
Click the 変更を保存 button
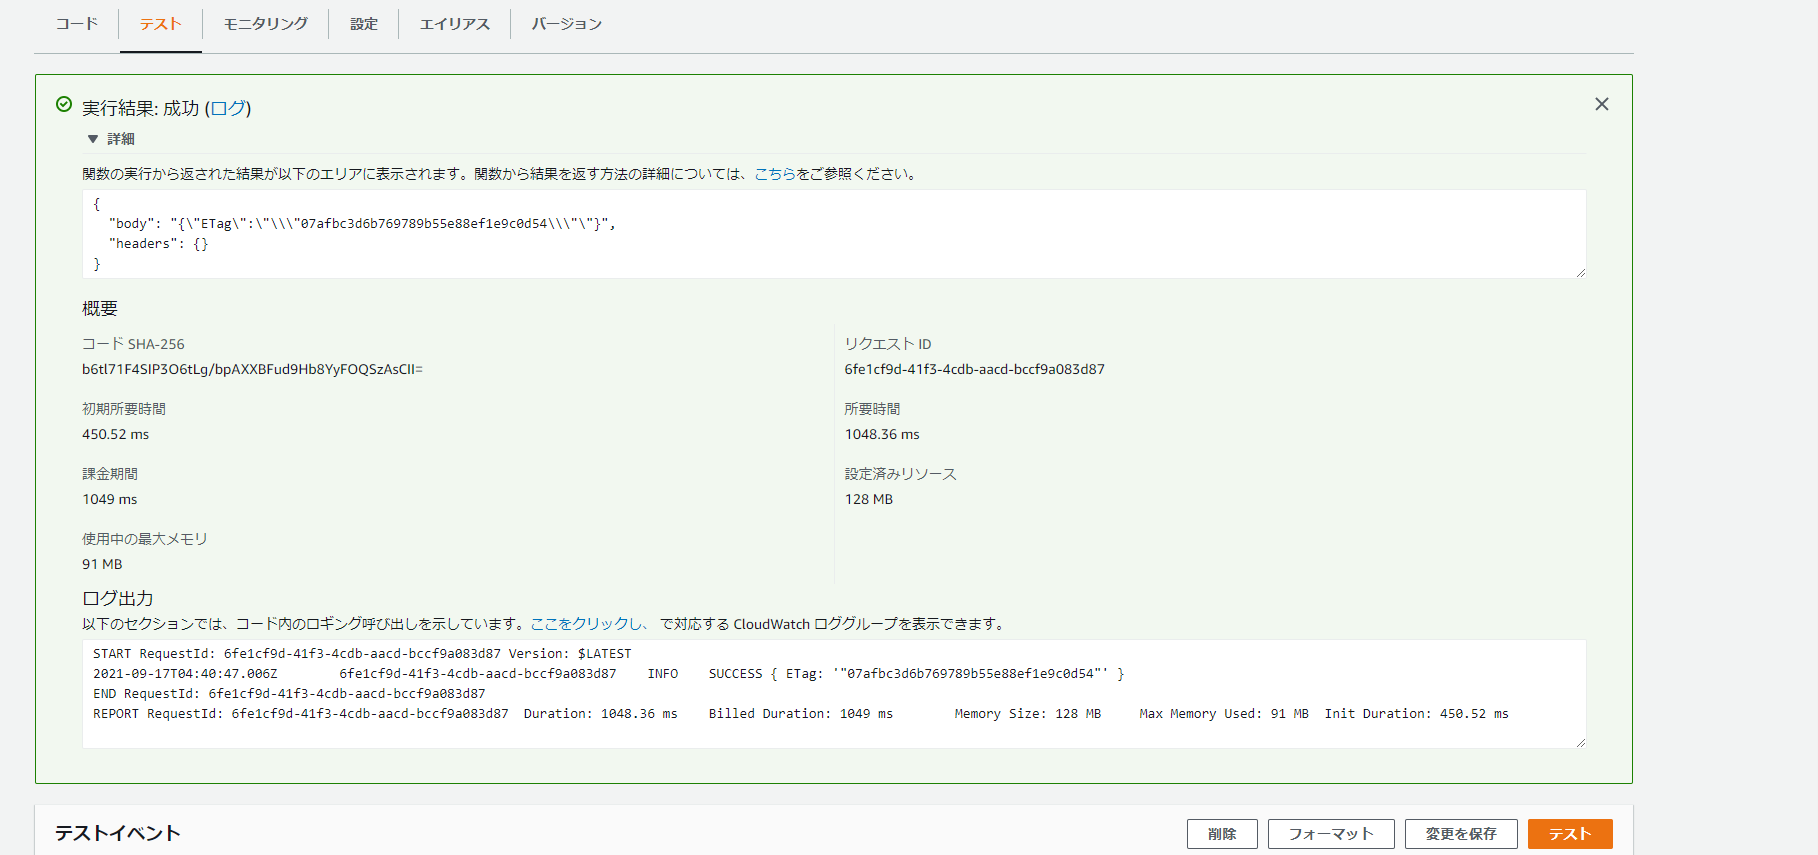[x=1460, y=834]
